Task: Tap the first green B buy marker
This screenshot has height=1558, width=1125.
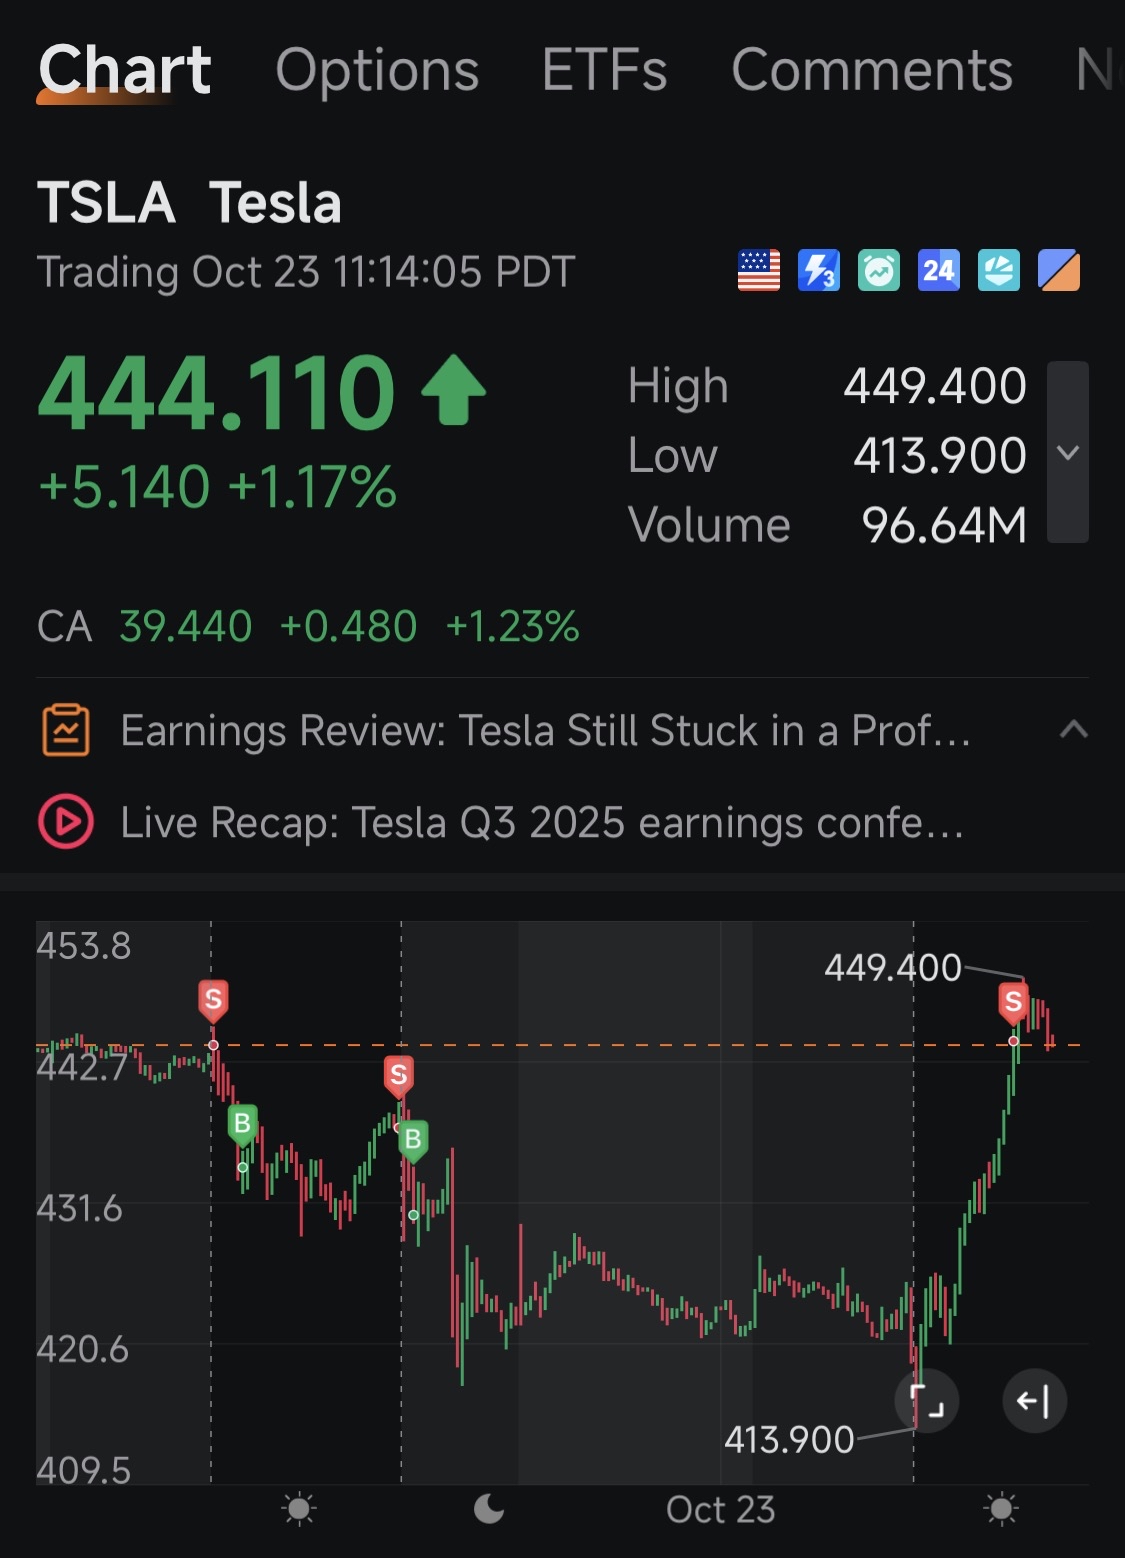Action: (x=242, y=1125)
